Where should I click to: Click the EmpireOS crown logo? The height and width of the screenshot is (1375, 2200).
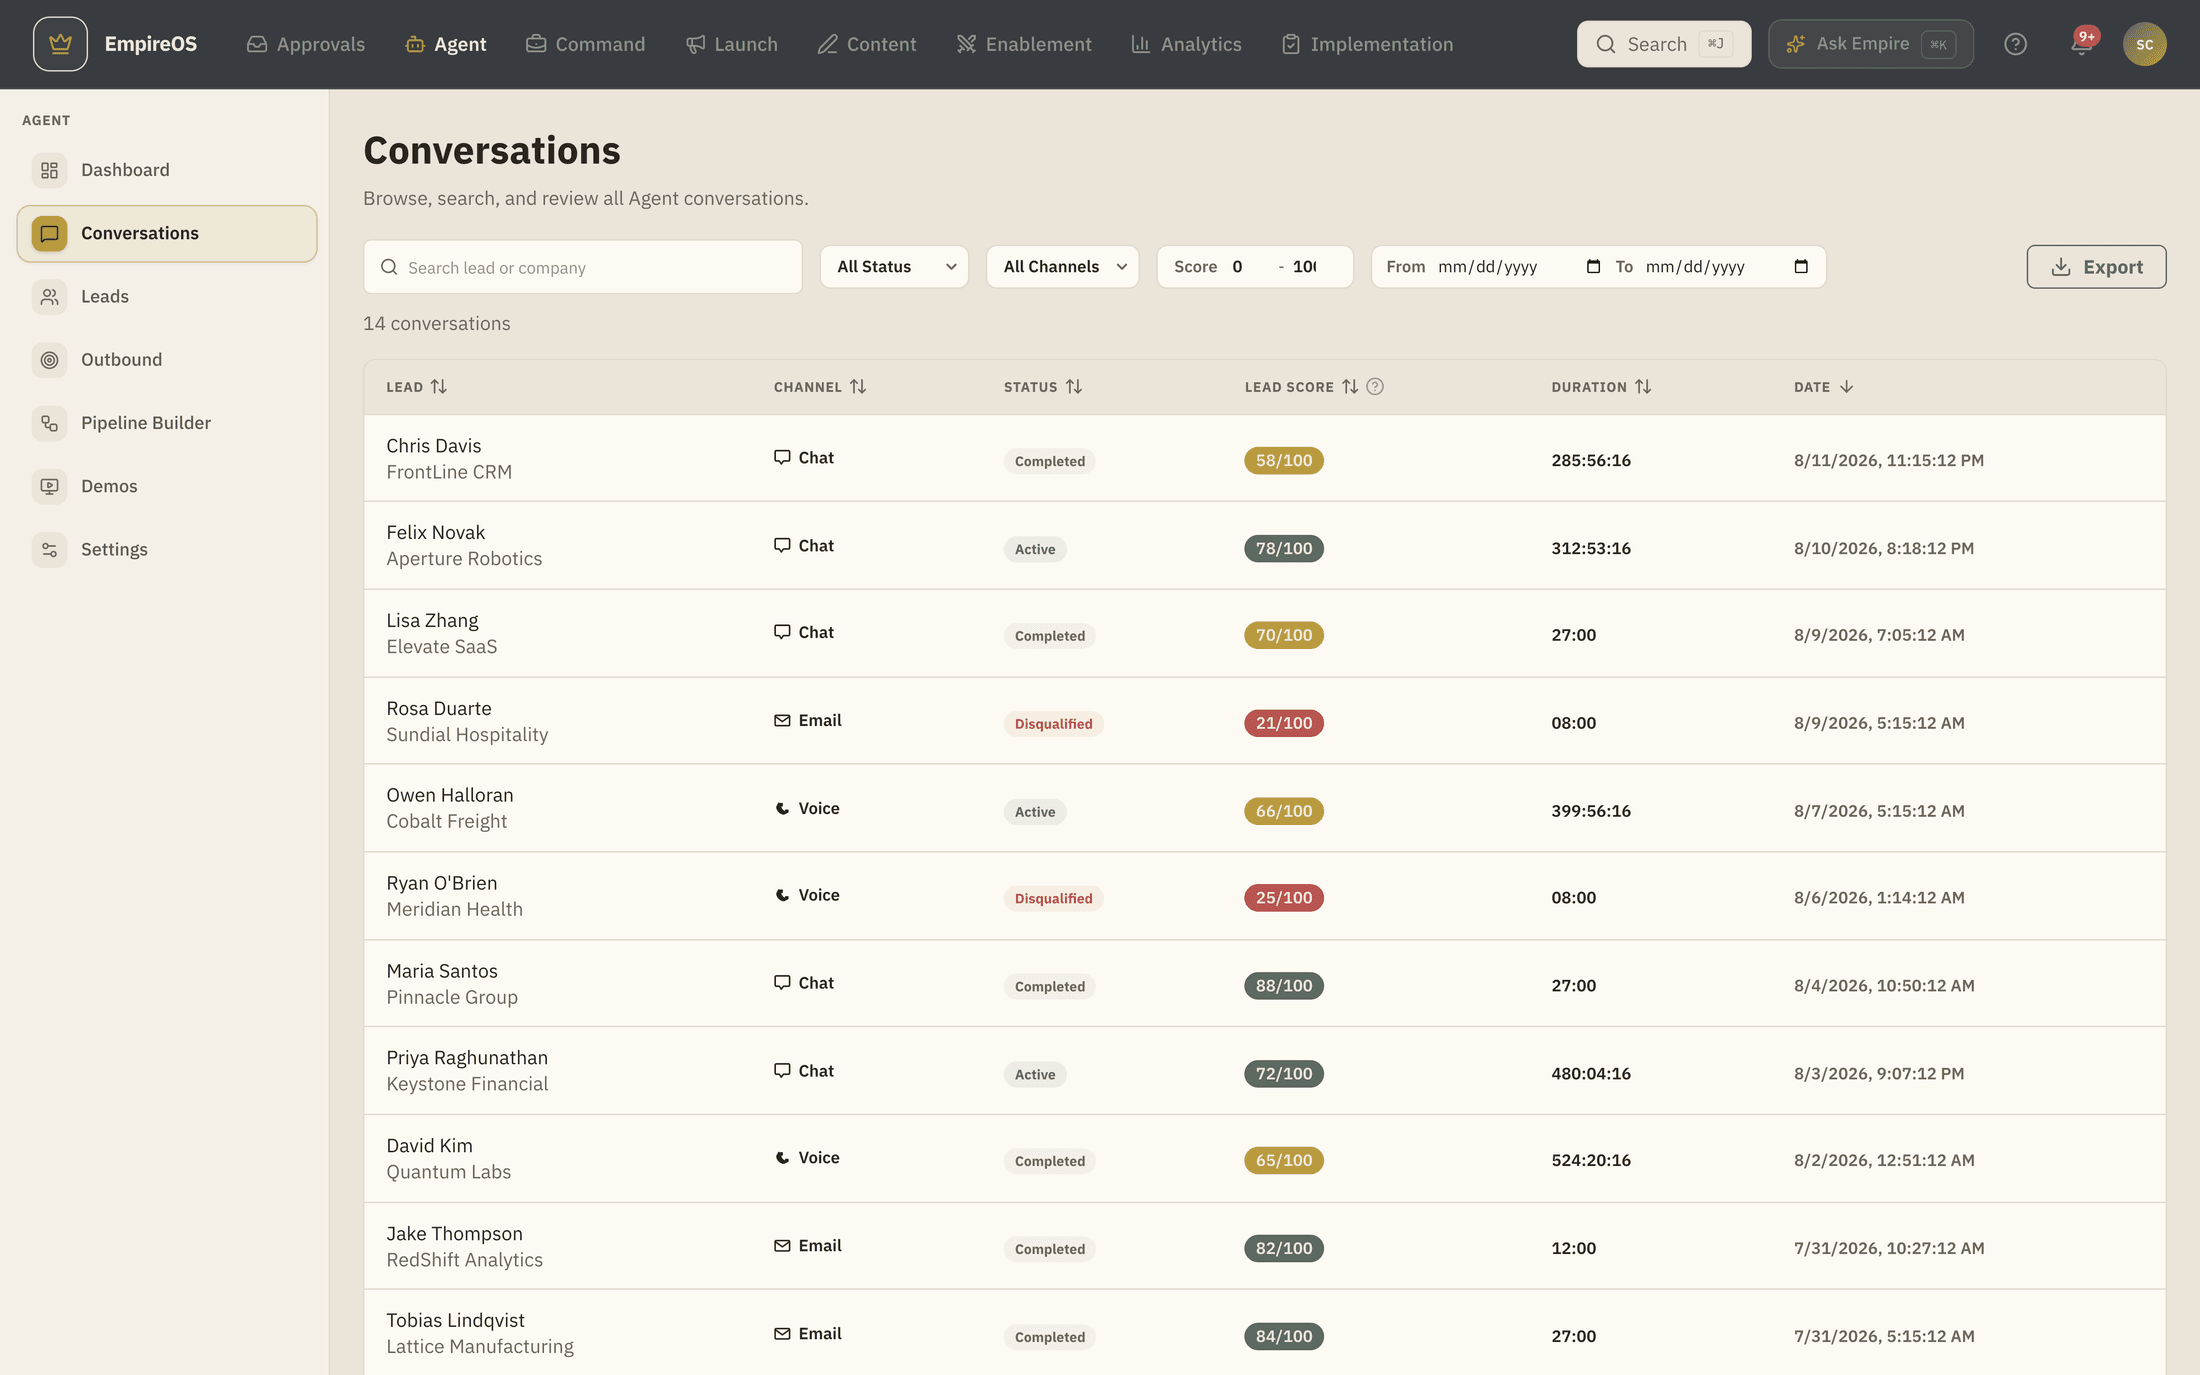point(60,44)
